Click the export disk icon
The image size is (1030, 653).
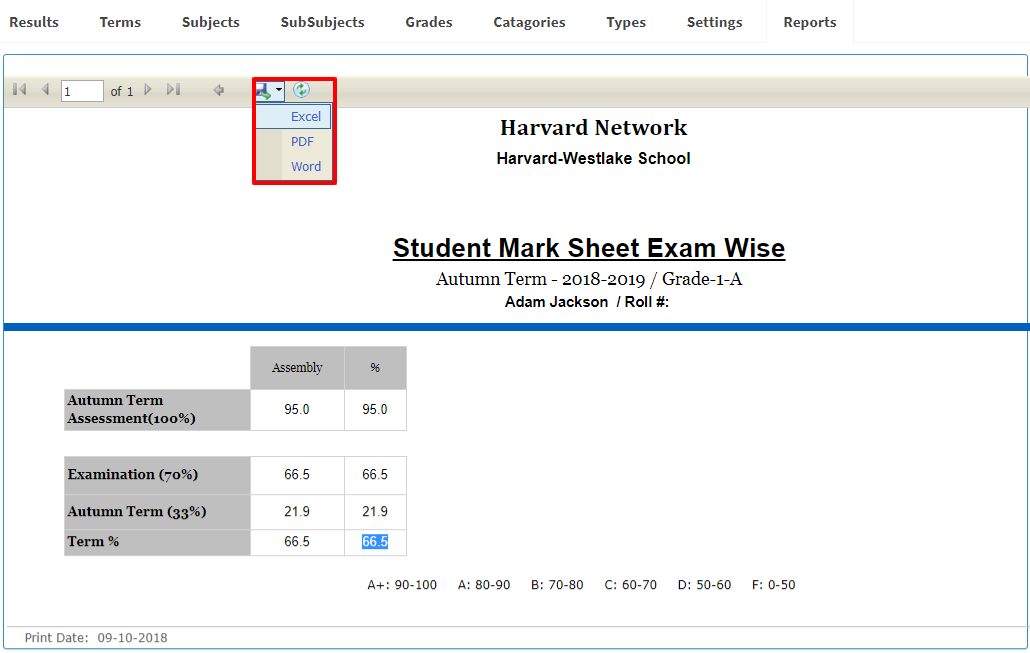tap(264, 91)
